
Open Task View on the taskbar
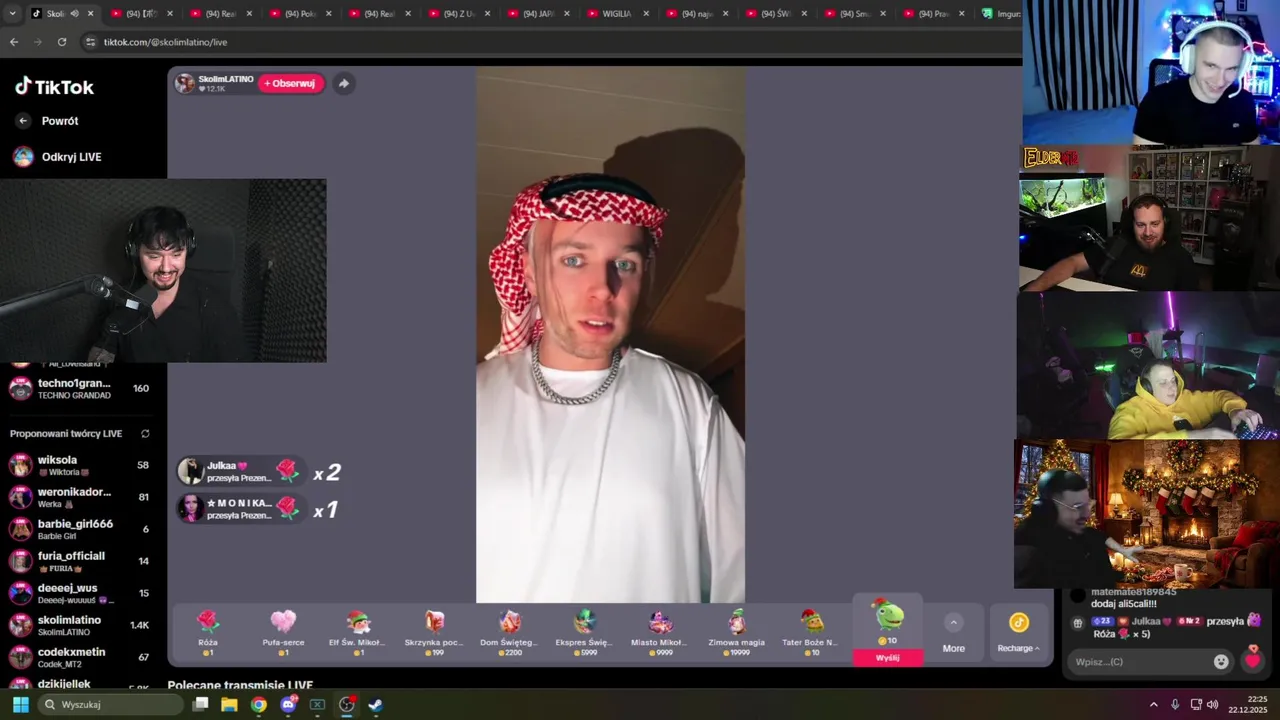click(x=200, y=705)
